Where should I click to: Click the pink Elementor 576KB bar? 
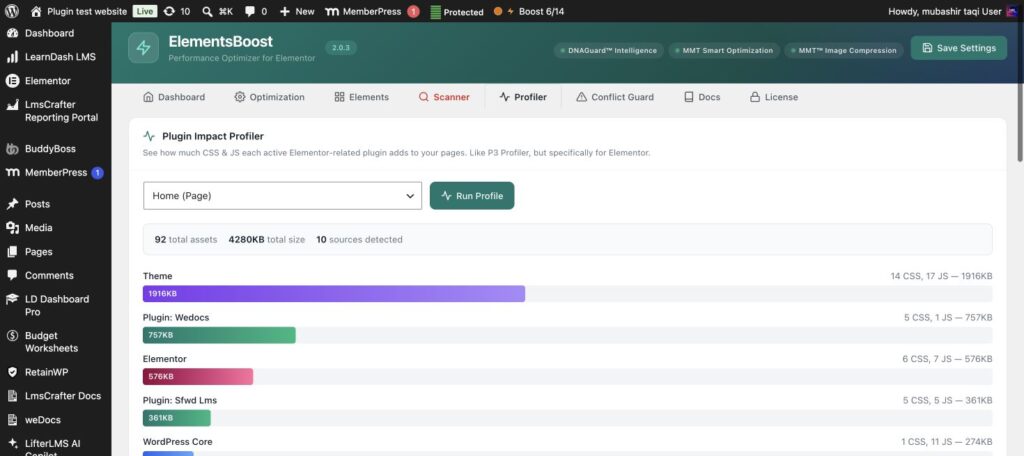pos(198,376)
